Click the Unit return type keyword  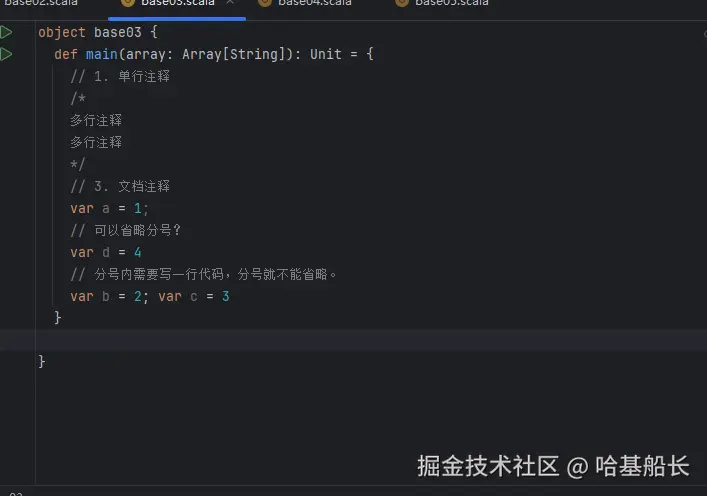pos(326,54)
